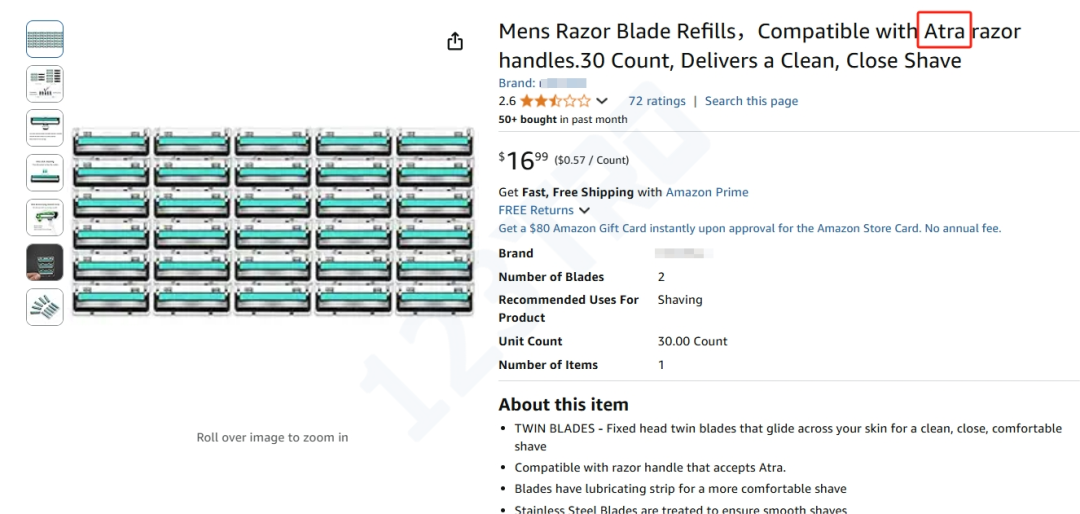The height and width of the screenshot is (514, 1080).
Task: Select the third thumbnail showing single cartridge
Action: (45, 128)
